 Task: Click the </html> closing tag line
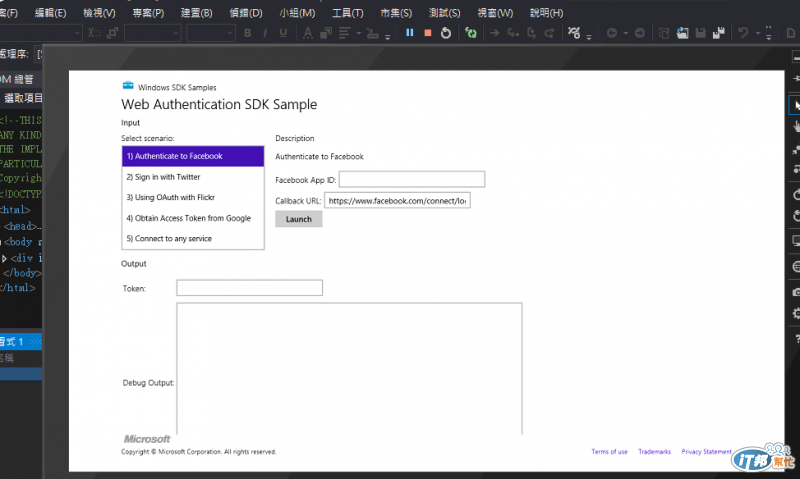pyautogui.click(x=18, y=288)
